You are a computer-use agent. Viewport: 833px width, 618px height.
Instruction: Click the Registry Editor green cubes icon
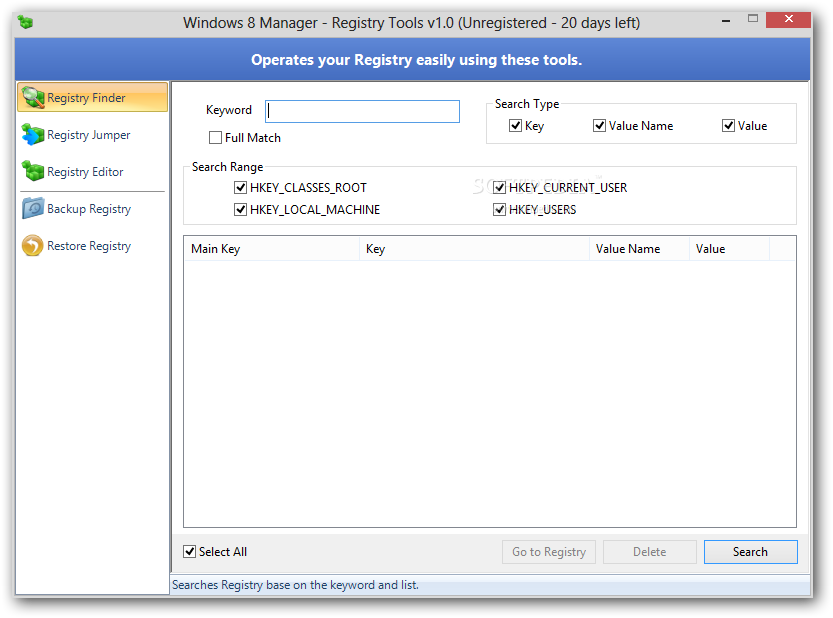33,171
